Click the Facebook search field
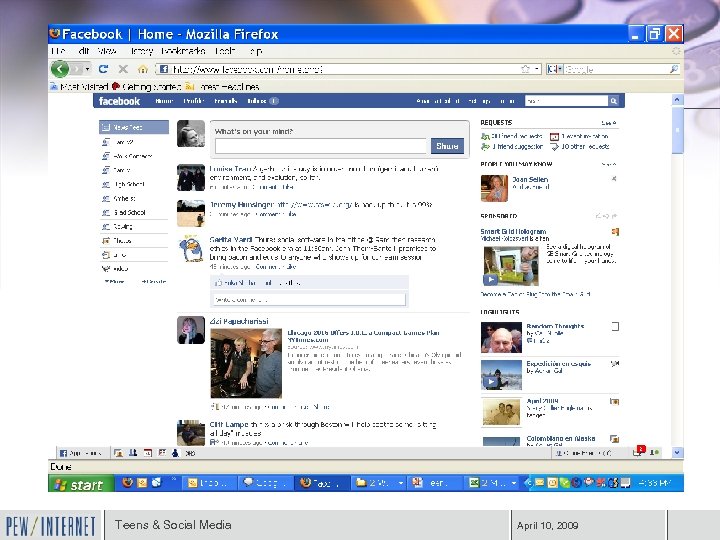Viewport: 720px width, 540px height. [567, 101]
